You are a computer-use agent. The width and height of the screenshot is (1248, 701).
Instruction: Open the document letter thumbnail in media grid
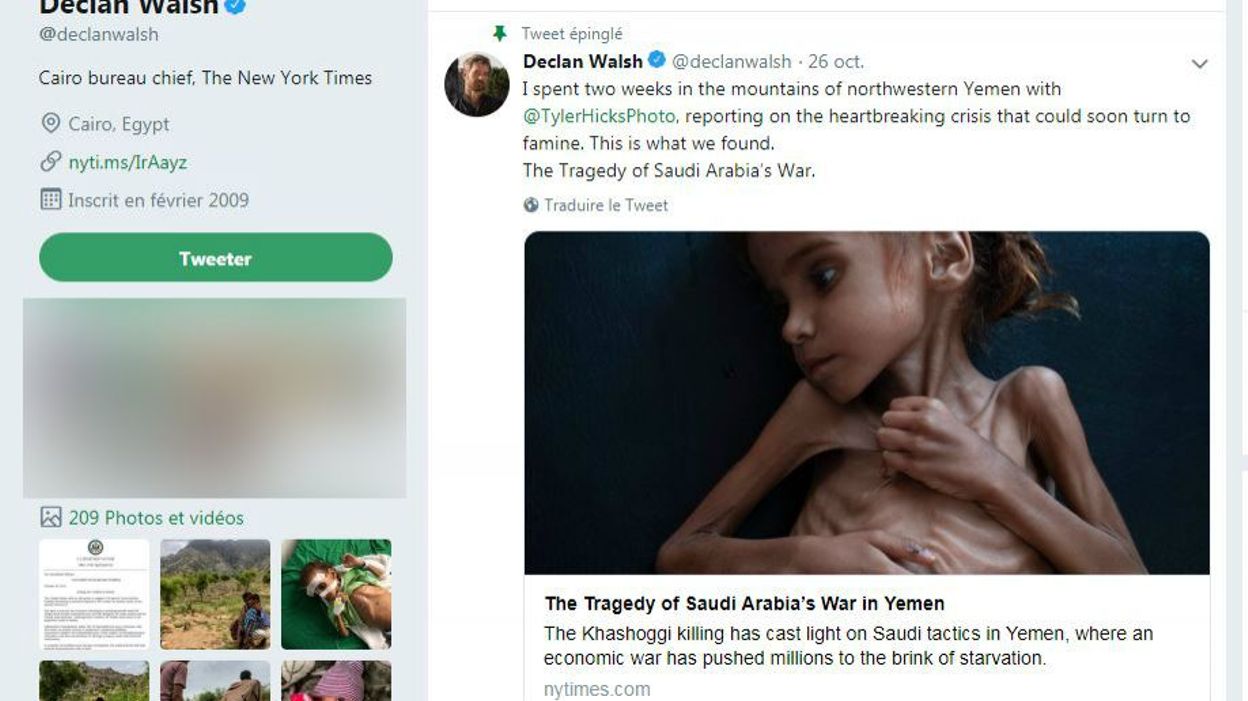[94, 595]
